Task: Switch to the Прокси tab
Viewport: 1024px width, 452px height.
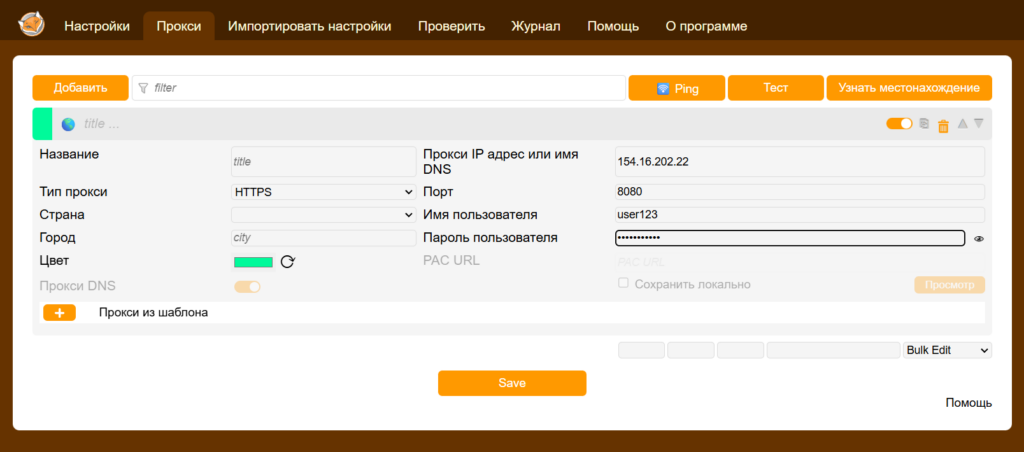Action: pos(179,27)
